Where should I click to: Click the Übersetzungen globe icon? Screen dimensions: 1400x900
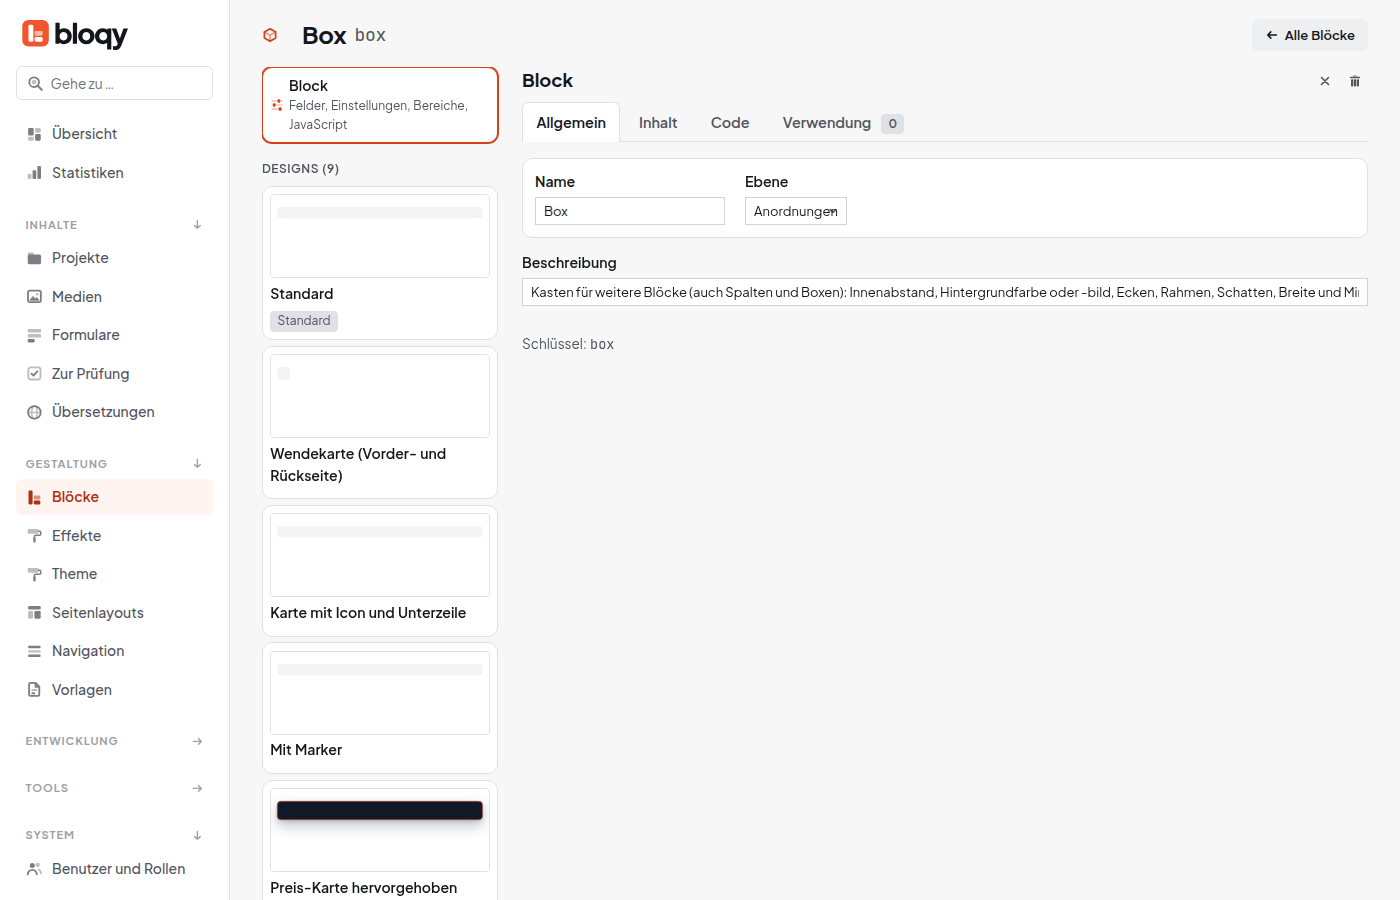click(x=34, y=412)
